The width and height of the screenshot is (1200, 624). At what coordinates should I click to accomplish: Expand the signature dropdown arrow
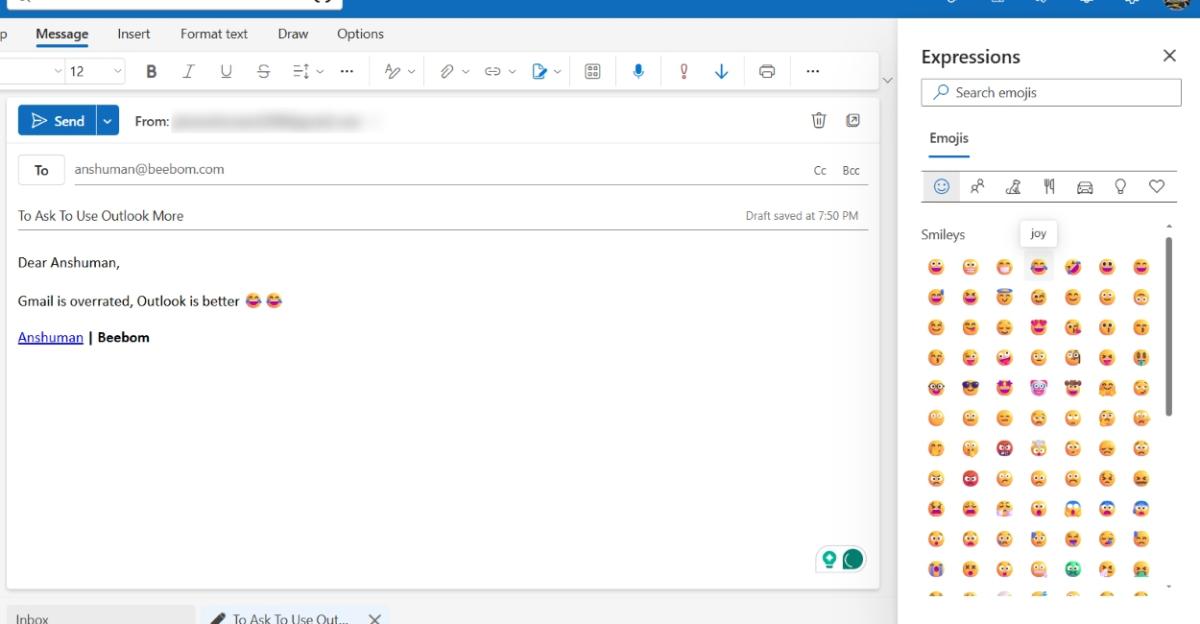pyautogui.click(x=558, y=71)
